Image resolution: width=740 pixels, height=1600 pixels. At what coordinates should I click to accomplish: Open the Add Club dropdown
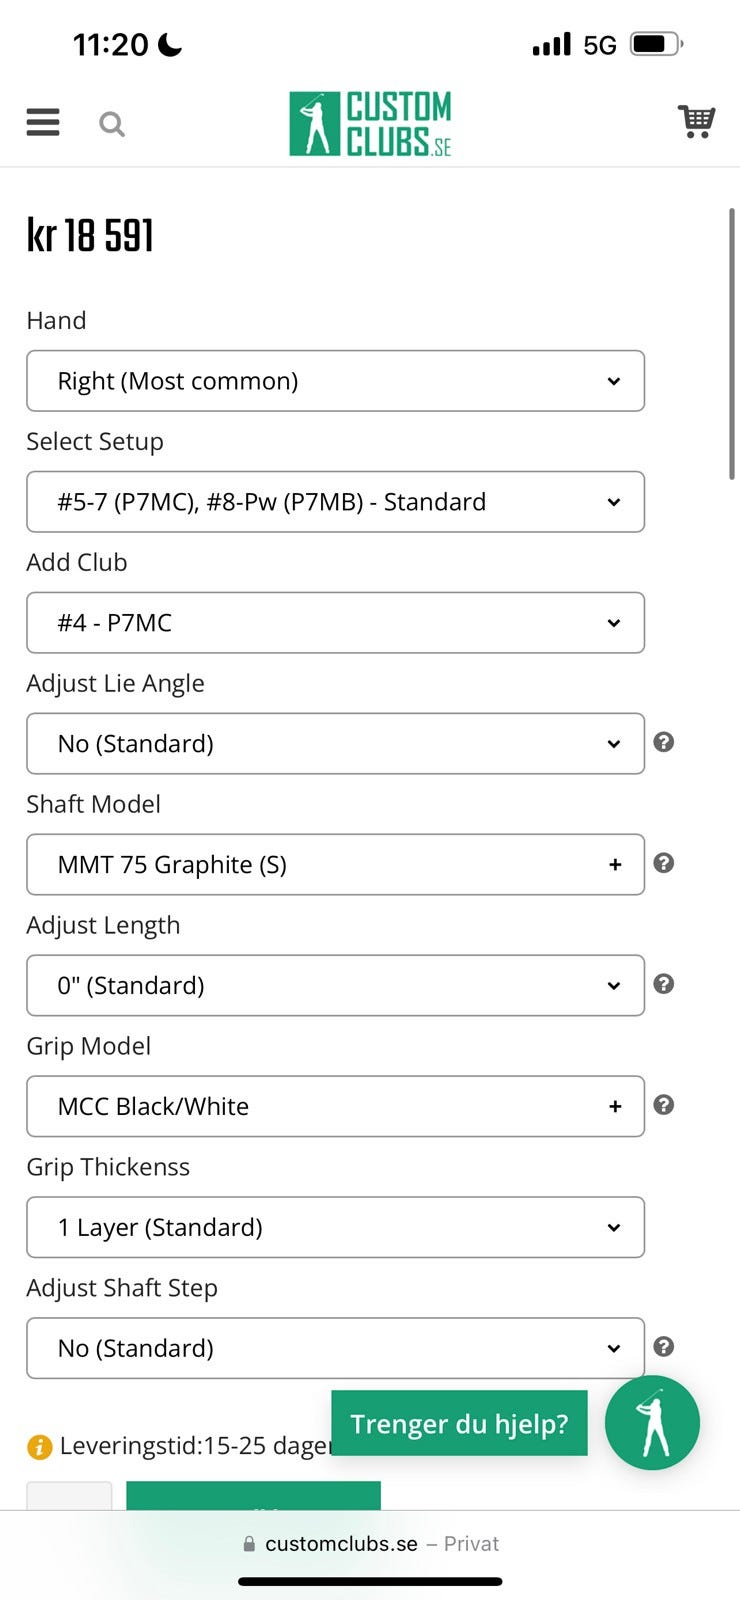335,623
